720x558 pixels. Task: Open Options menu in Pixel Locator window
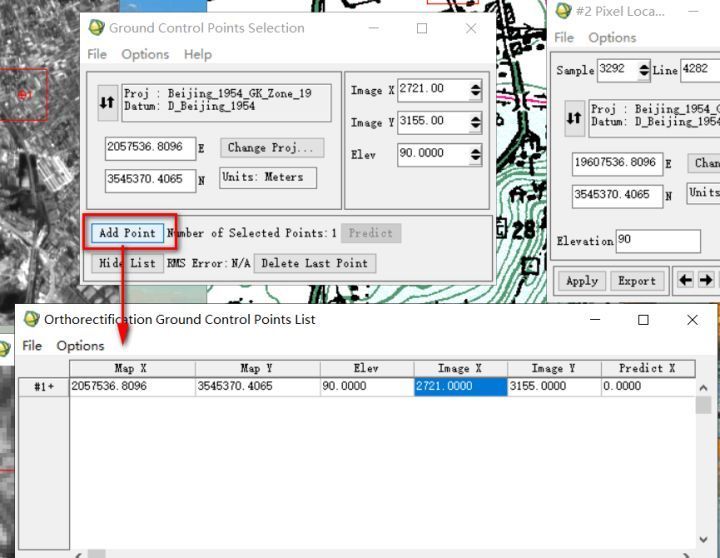612,38
